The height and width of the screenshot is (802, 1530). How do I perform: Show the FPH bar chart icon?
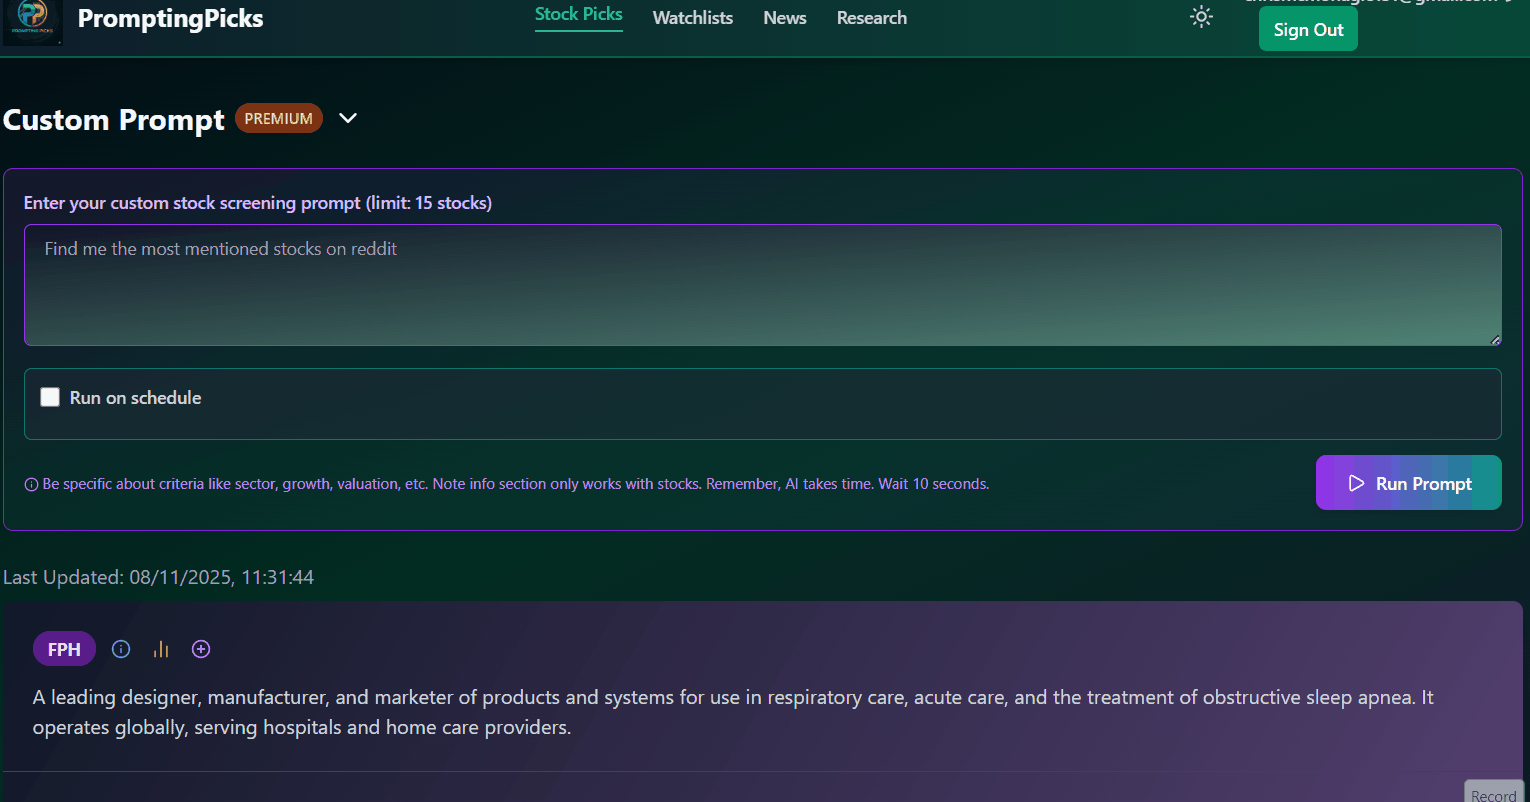161,649
